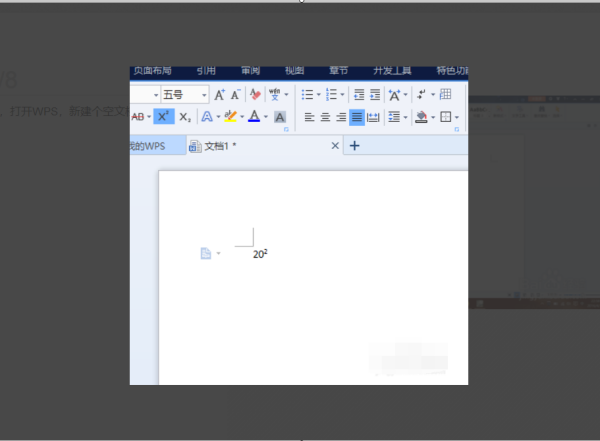The image size is (600, 441).
Task: Toggle character shading A
Action: tap(280, 117)
